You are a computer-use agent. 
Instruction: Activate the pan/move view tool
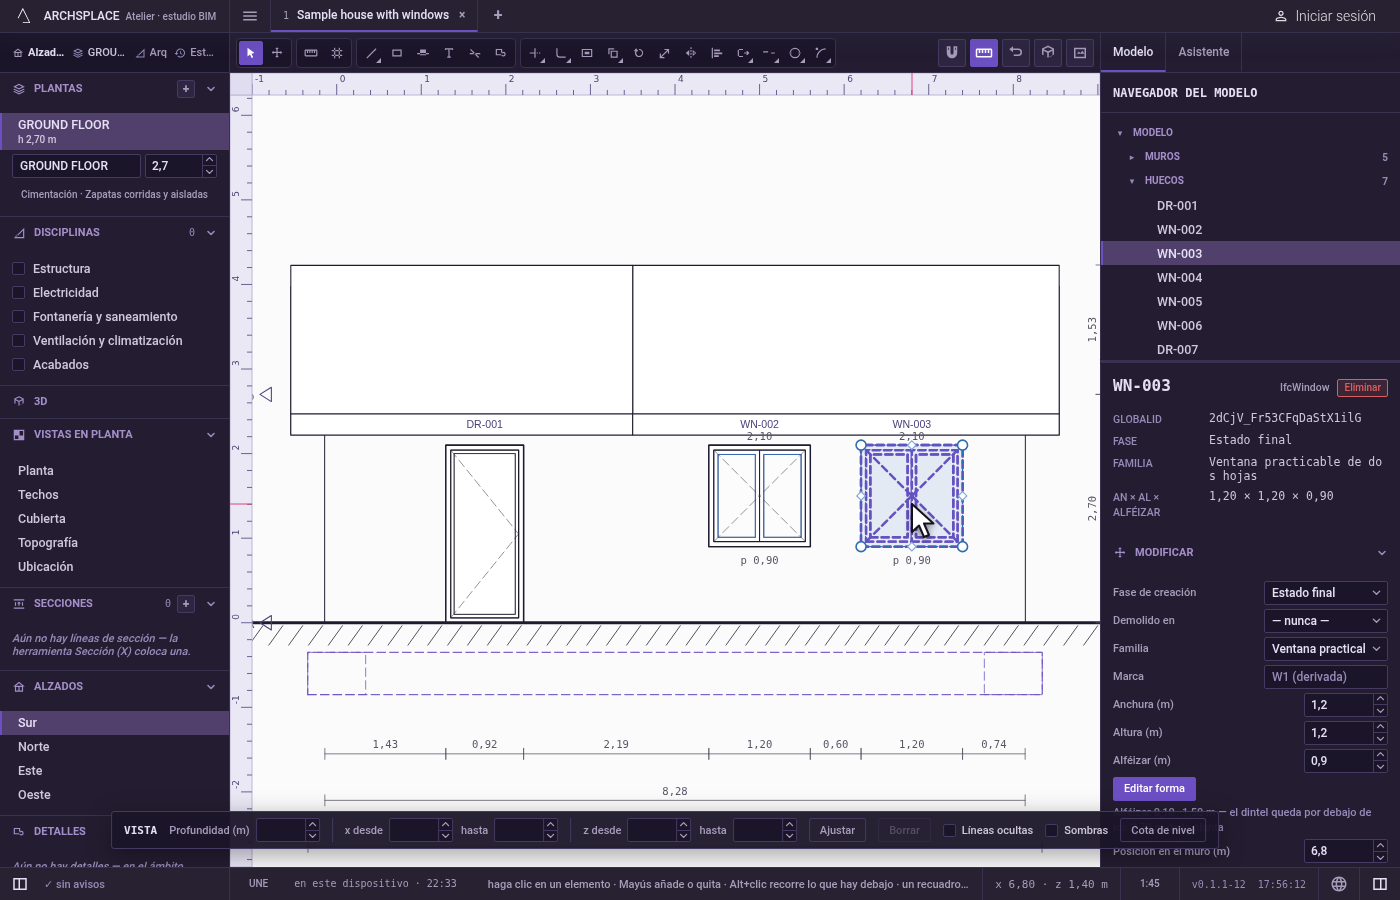(277, 53)
